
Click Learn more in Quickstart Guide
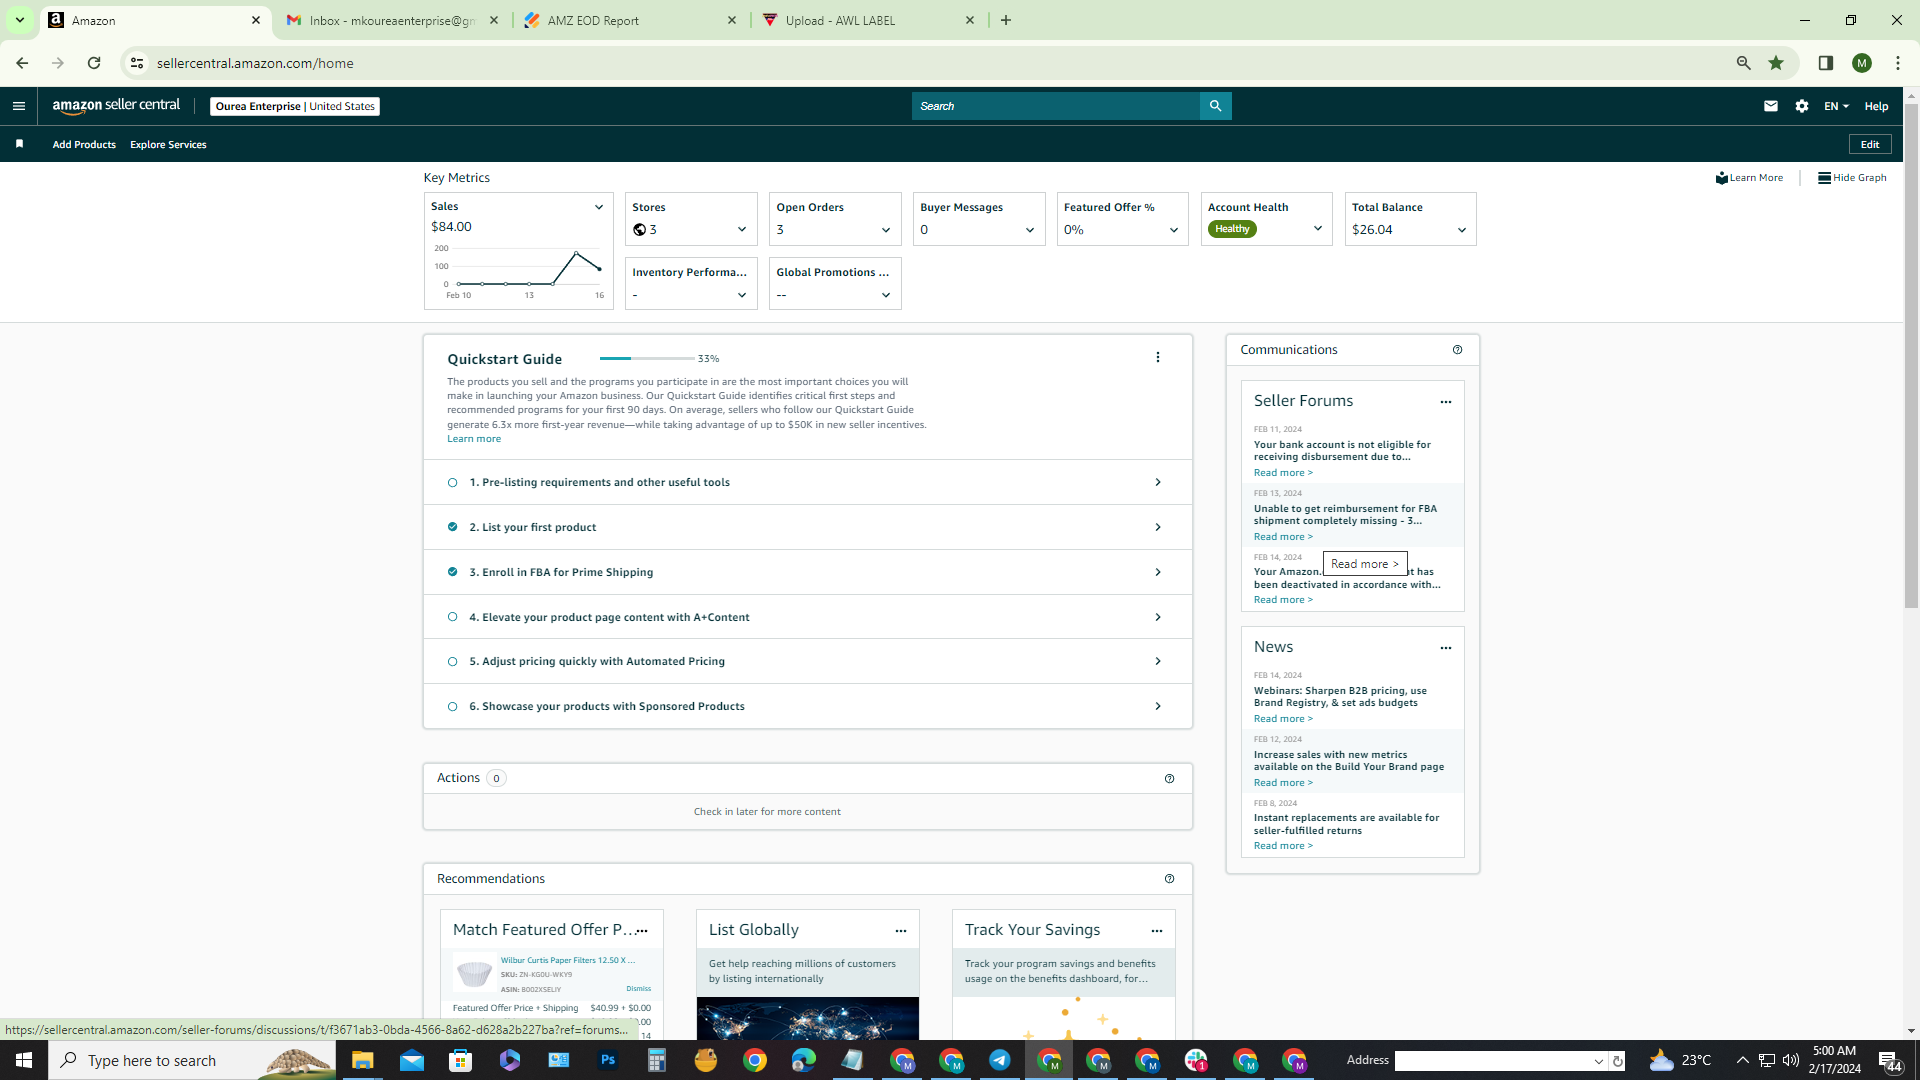(474, 439)
